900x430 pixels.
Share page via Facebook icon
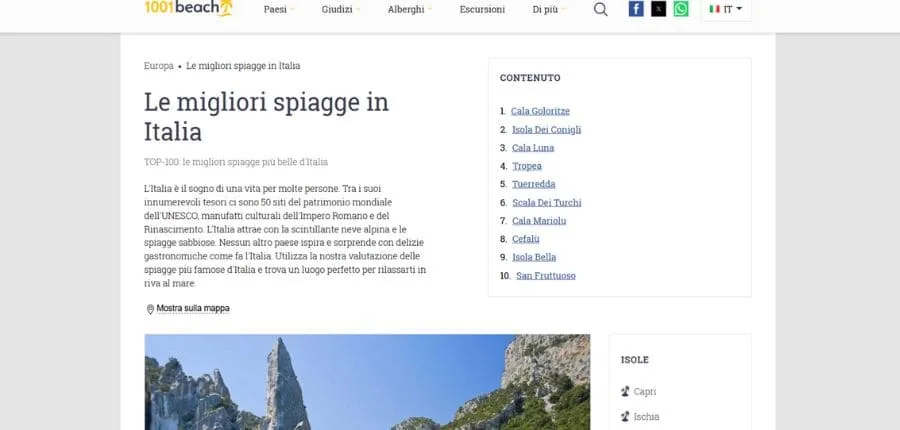point(636,9)
